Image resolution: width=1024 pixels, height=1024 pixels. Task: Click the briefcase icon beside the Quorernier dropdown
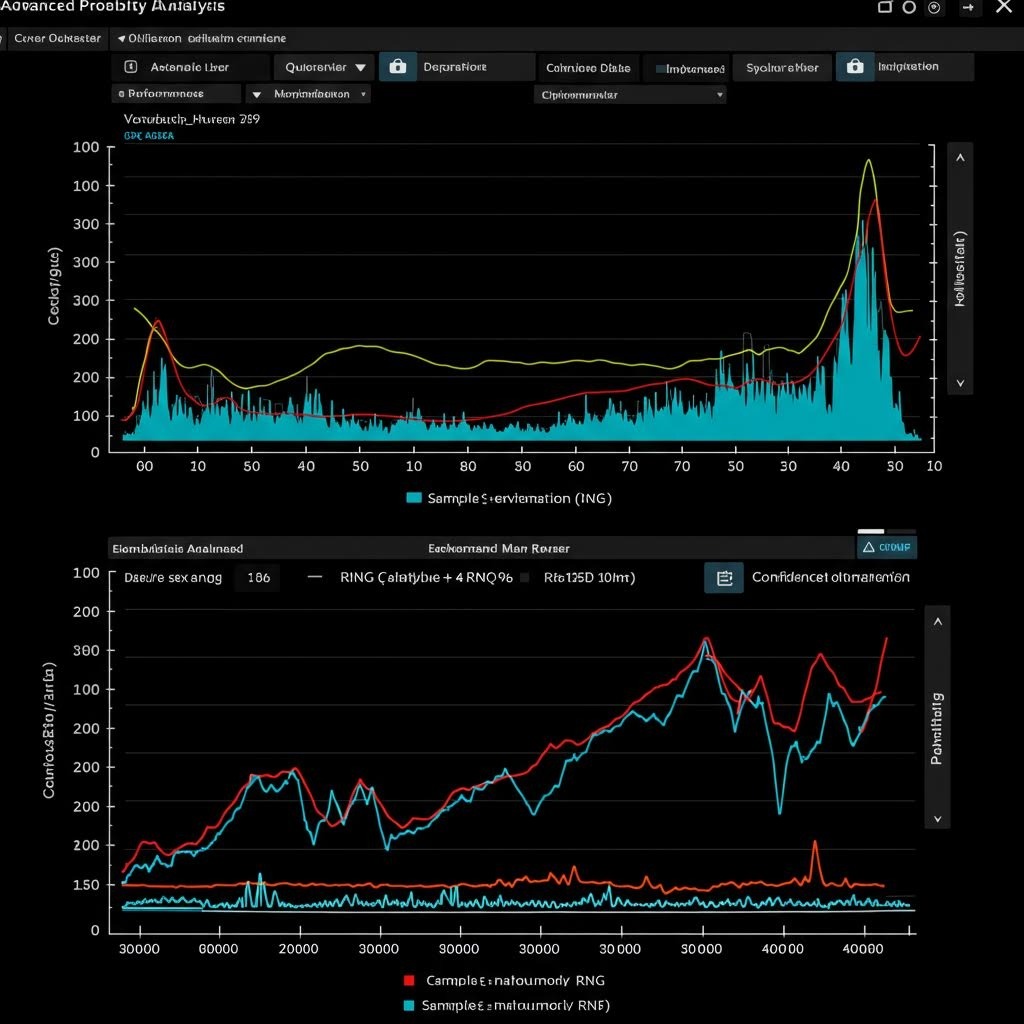coord(398,67)
